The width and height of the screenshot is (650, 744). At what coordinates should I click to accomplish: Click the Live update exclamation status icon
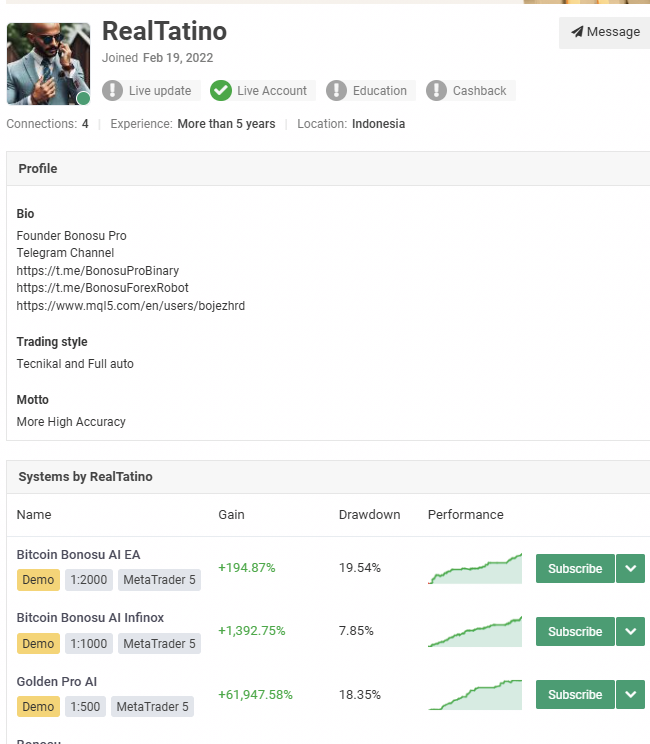(x=113, y=91)
